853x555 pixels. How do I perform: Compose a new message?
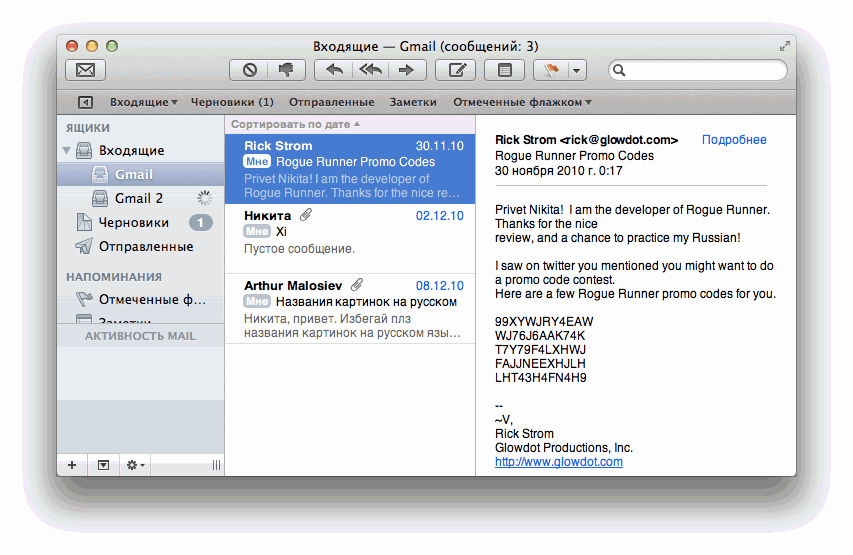[x=456, y=70]
